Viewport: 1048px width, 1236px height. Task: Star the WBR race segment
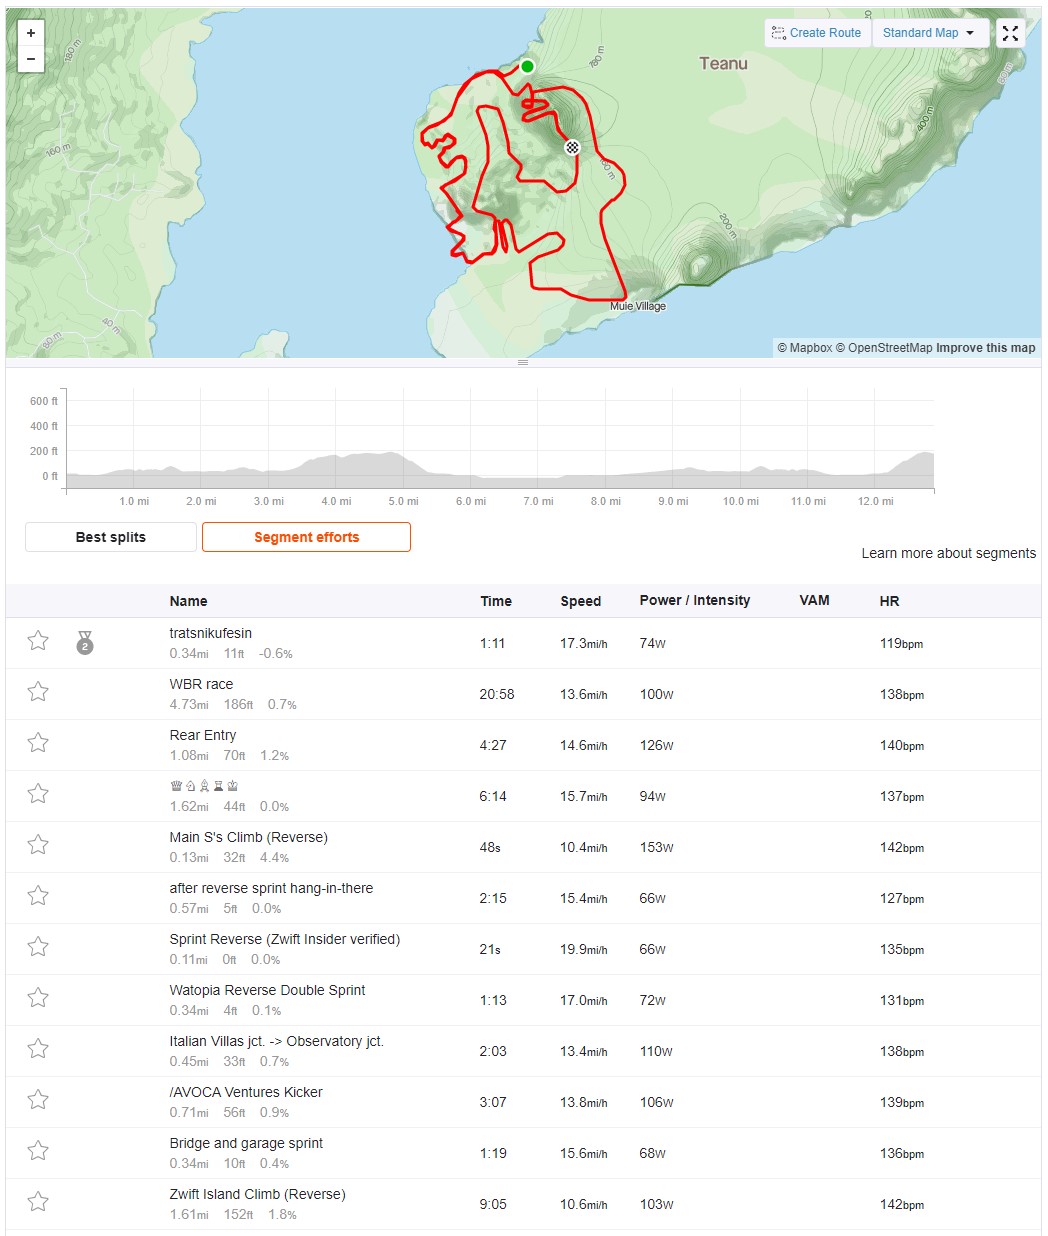click(38, 692)
